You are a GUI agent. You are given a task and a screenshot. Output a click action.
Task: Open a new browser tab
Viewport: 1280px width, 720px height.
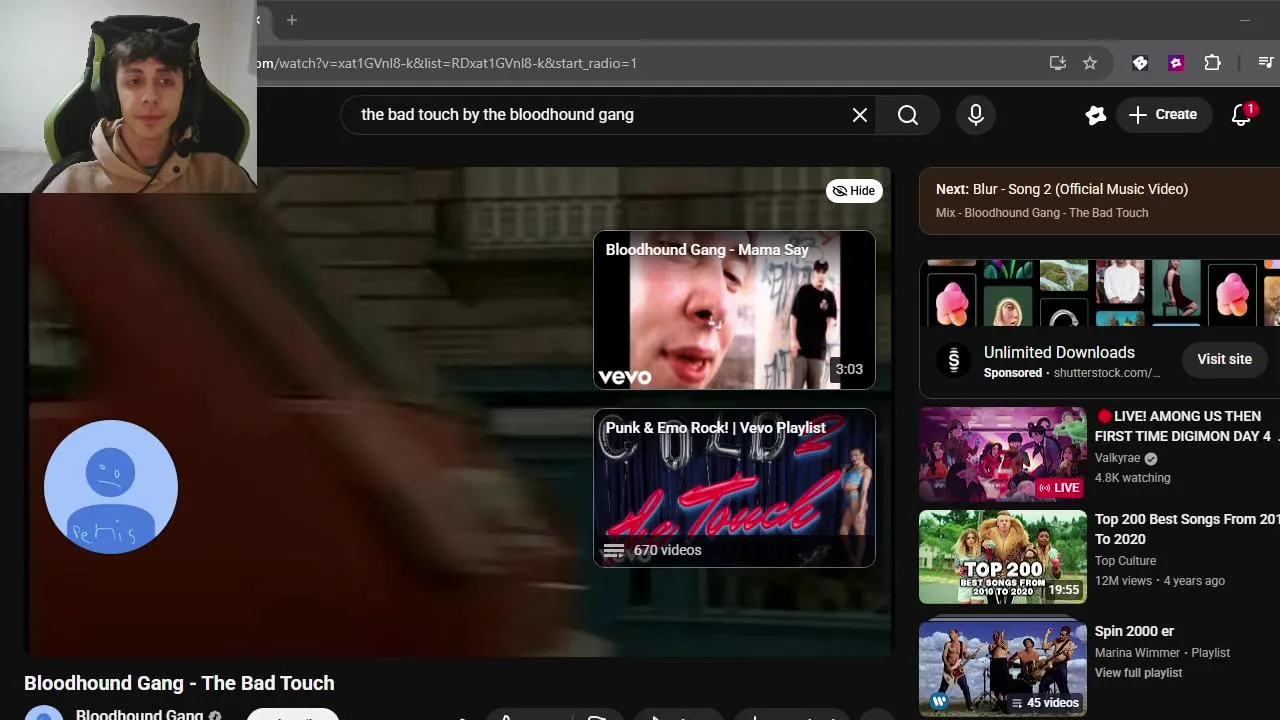pos(292,20)
